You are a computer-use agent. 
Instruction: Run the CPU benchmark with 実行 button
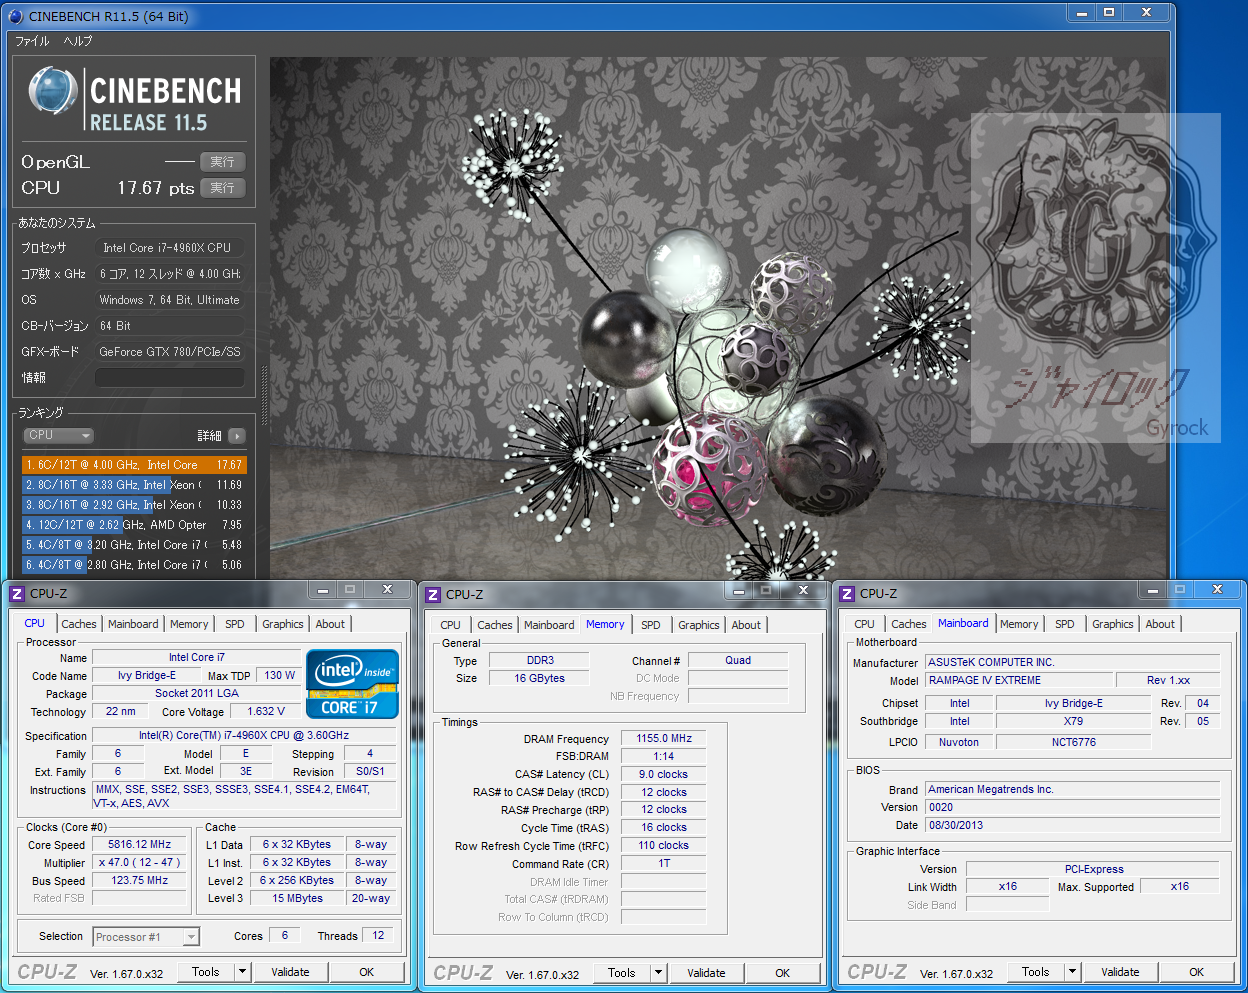click(x=222, y=188)
